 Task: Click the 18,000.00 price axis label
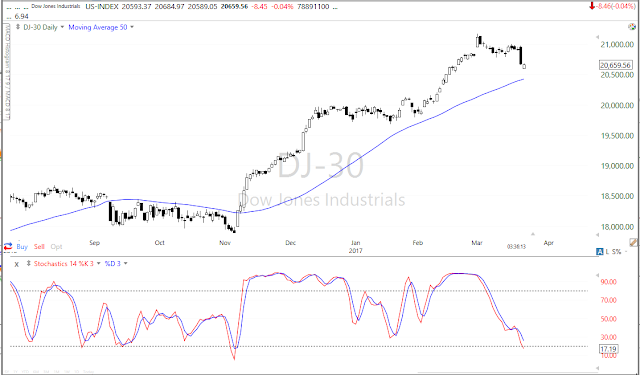click(x=618, y=227)
